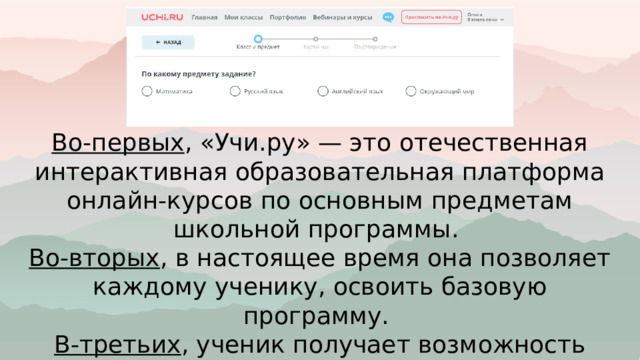
Task: Go to Мои классы
Action: tap(244, 18)
